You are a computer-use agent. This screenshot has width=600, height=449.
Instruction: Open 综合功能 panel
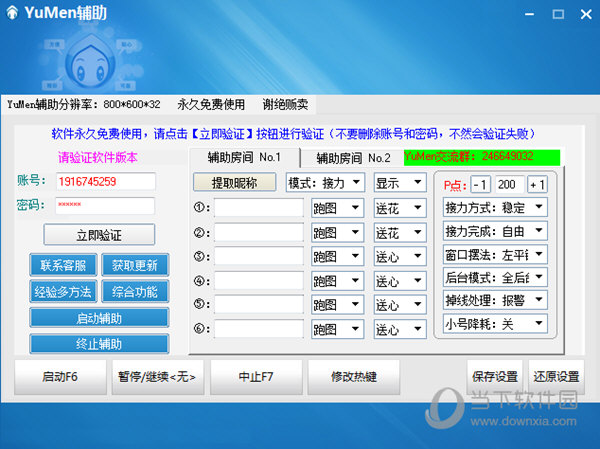pyautogui.click(x=135, y=292)
